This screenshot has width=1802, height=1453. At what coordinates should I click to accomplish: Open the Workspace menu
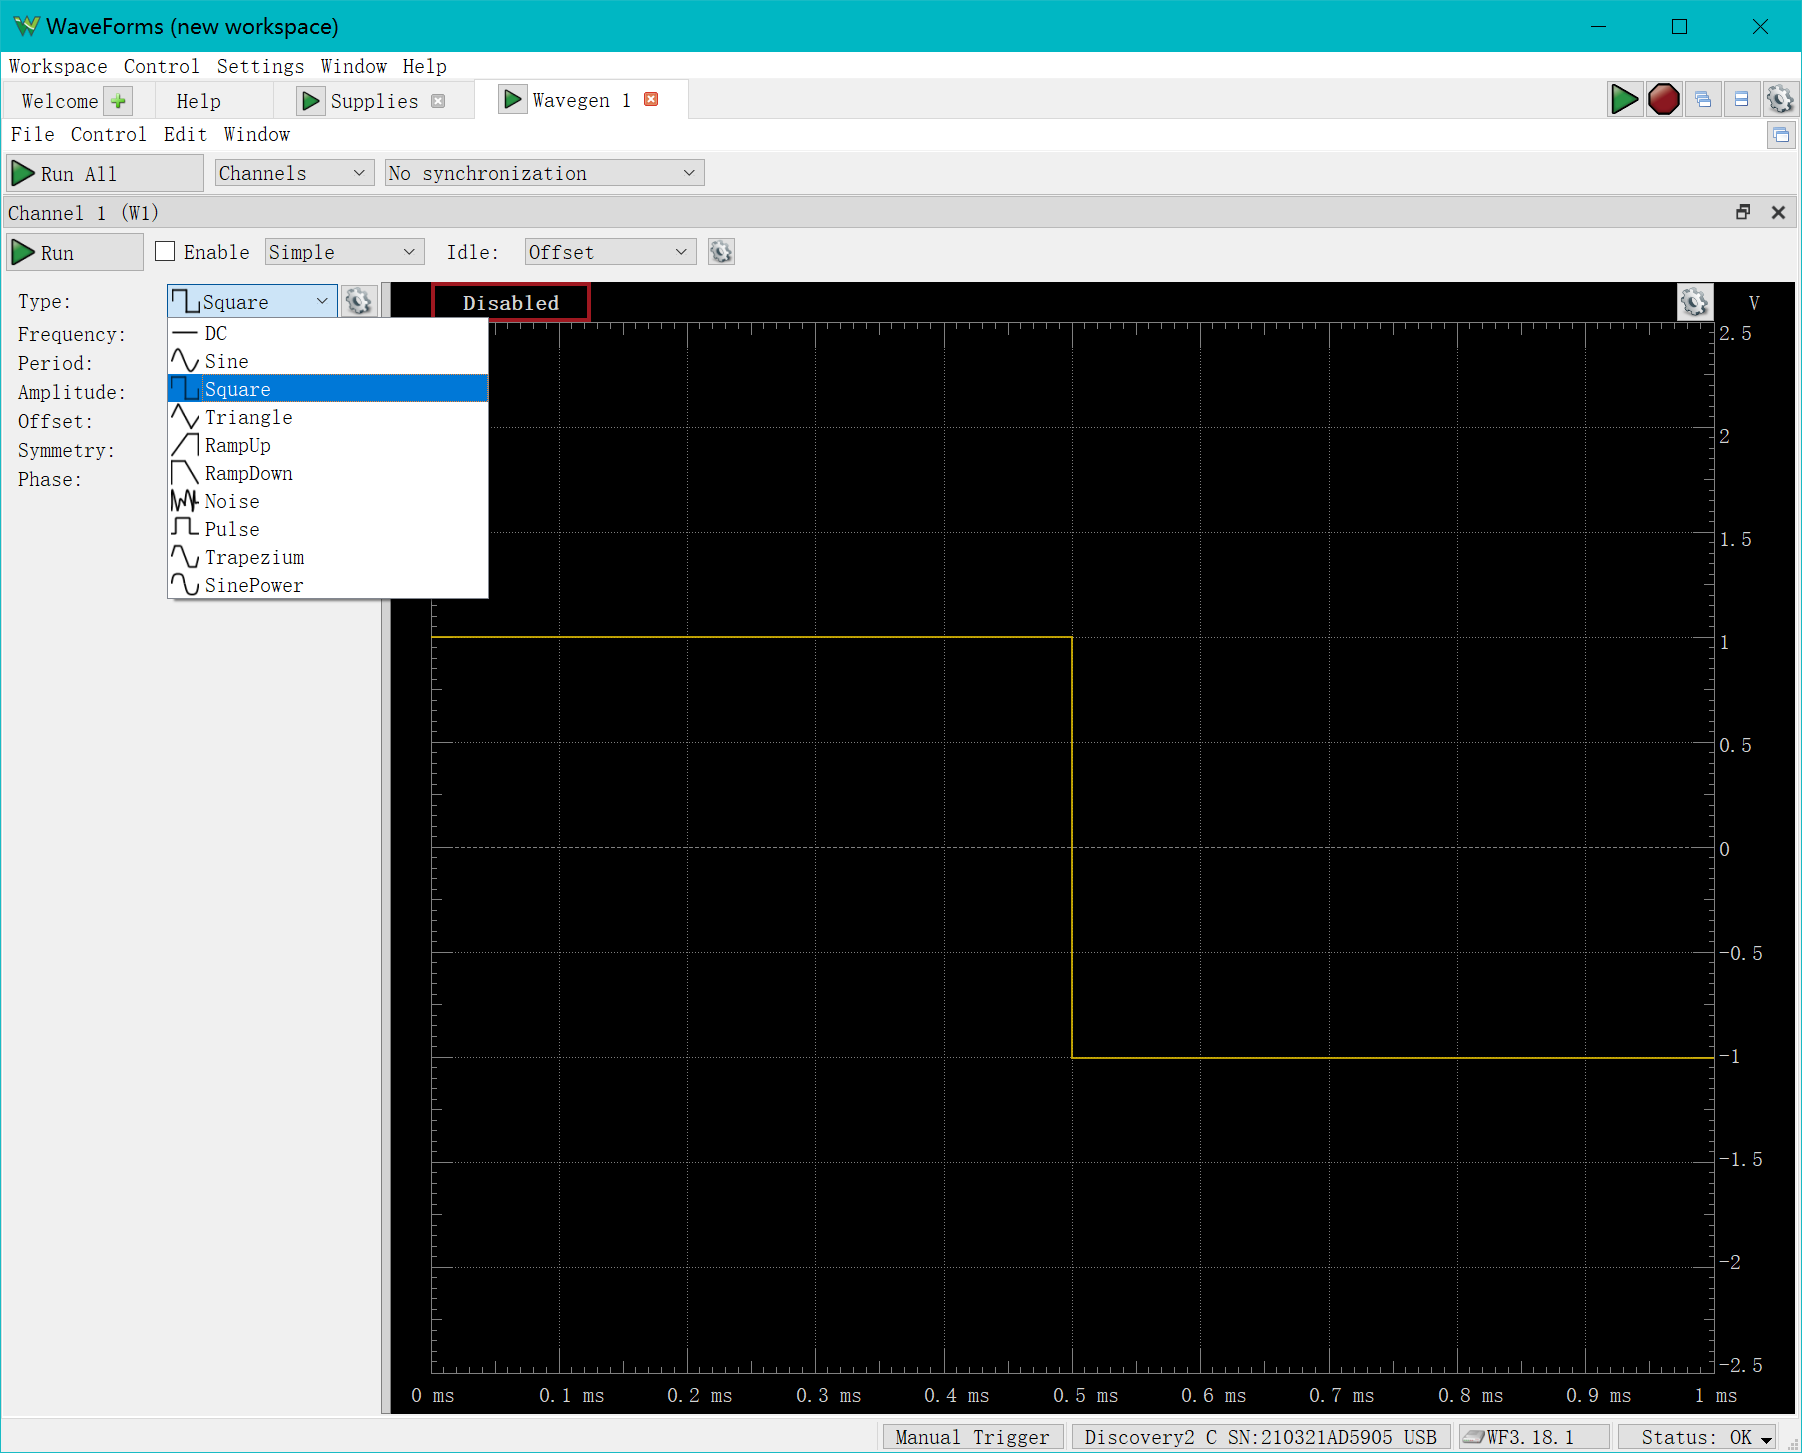[58, 66]
